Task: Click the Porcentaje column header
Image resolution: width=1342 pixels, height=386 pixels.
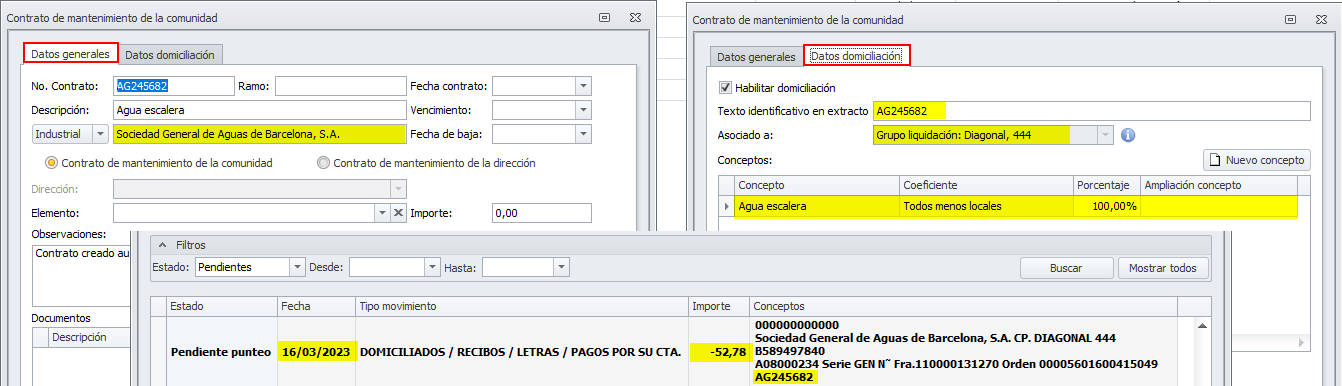Action: [x=1107, y=185]
